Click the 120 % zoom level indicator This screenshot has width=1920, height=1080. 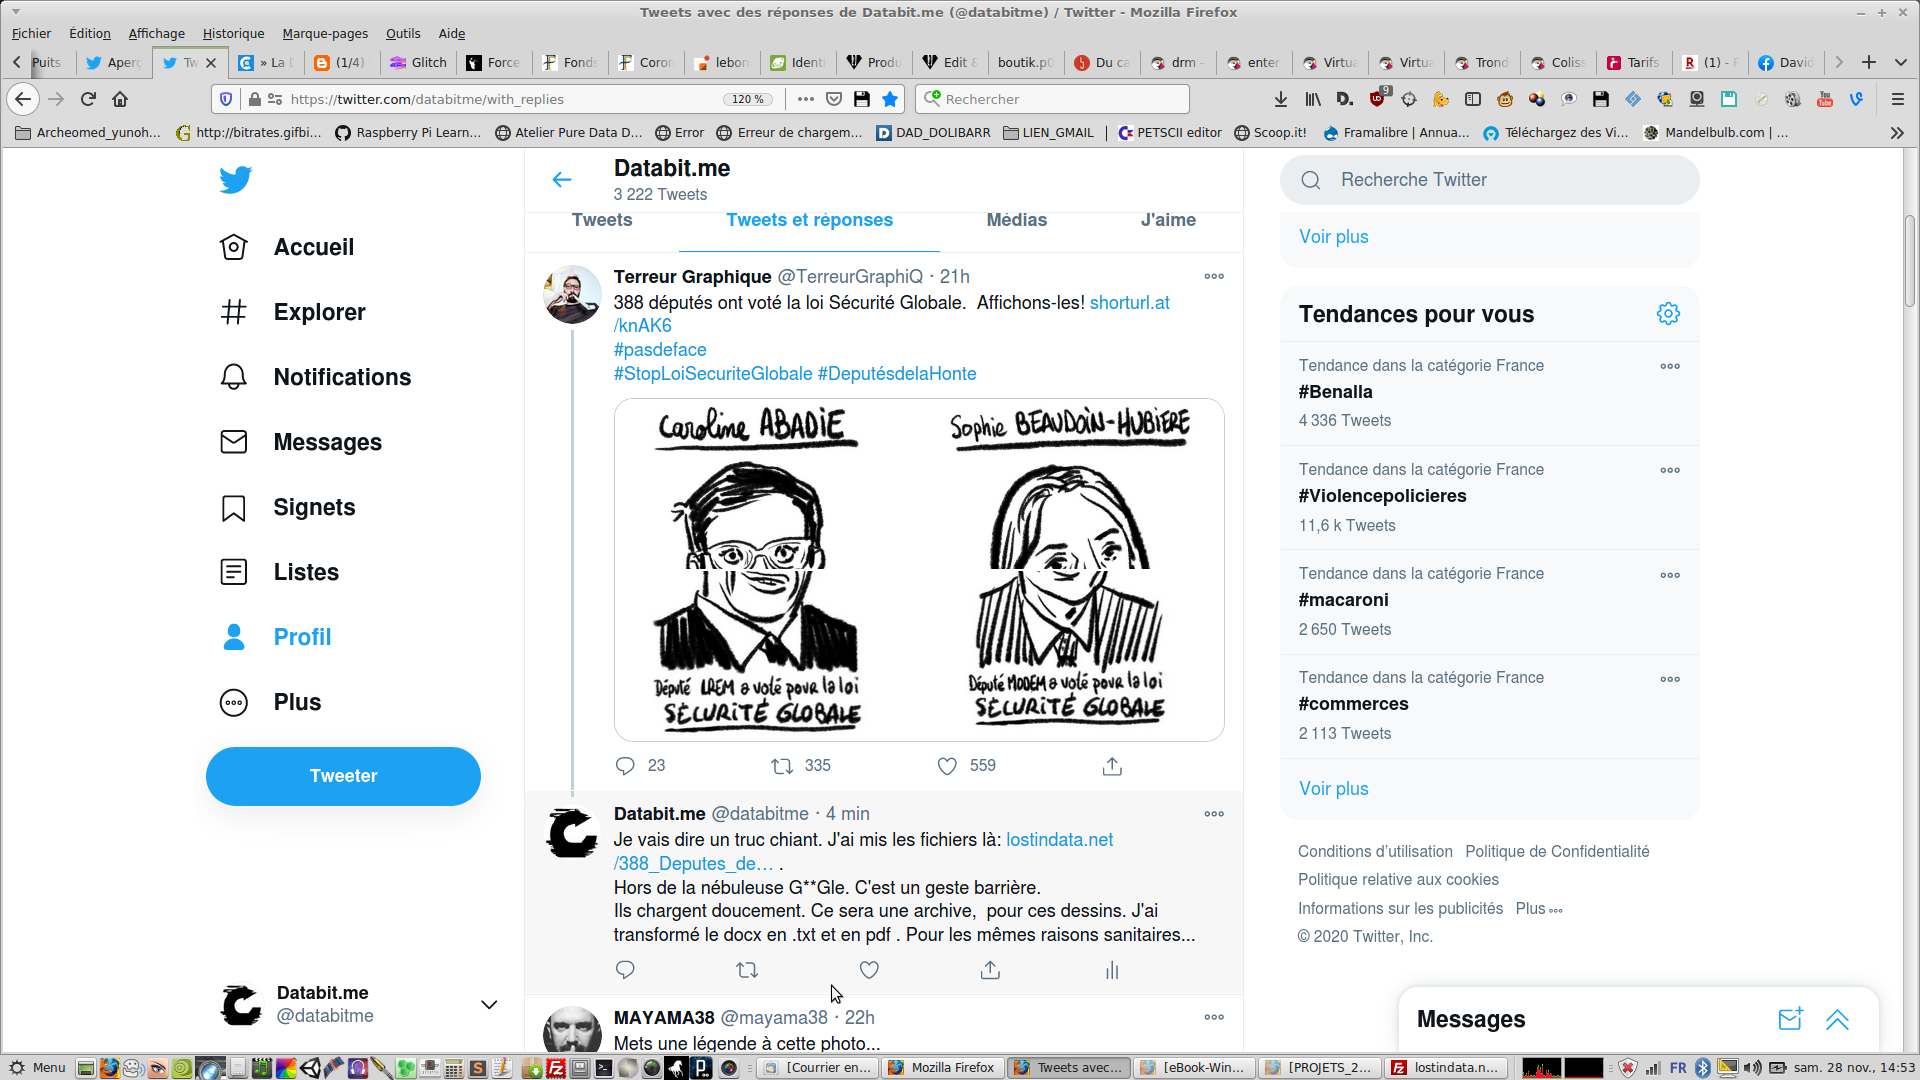(748, 99)
